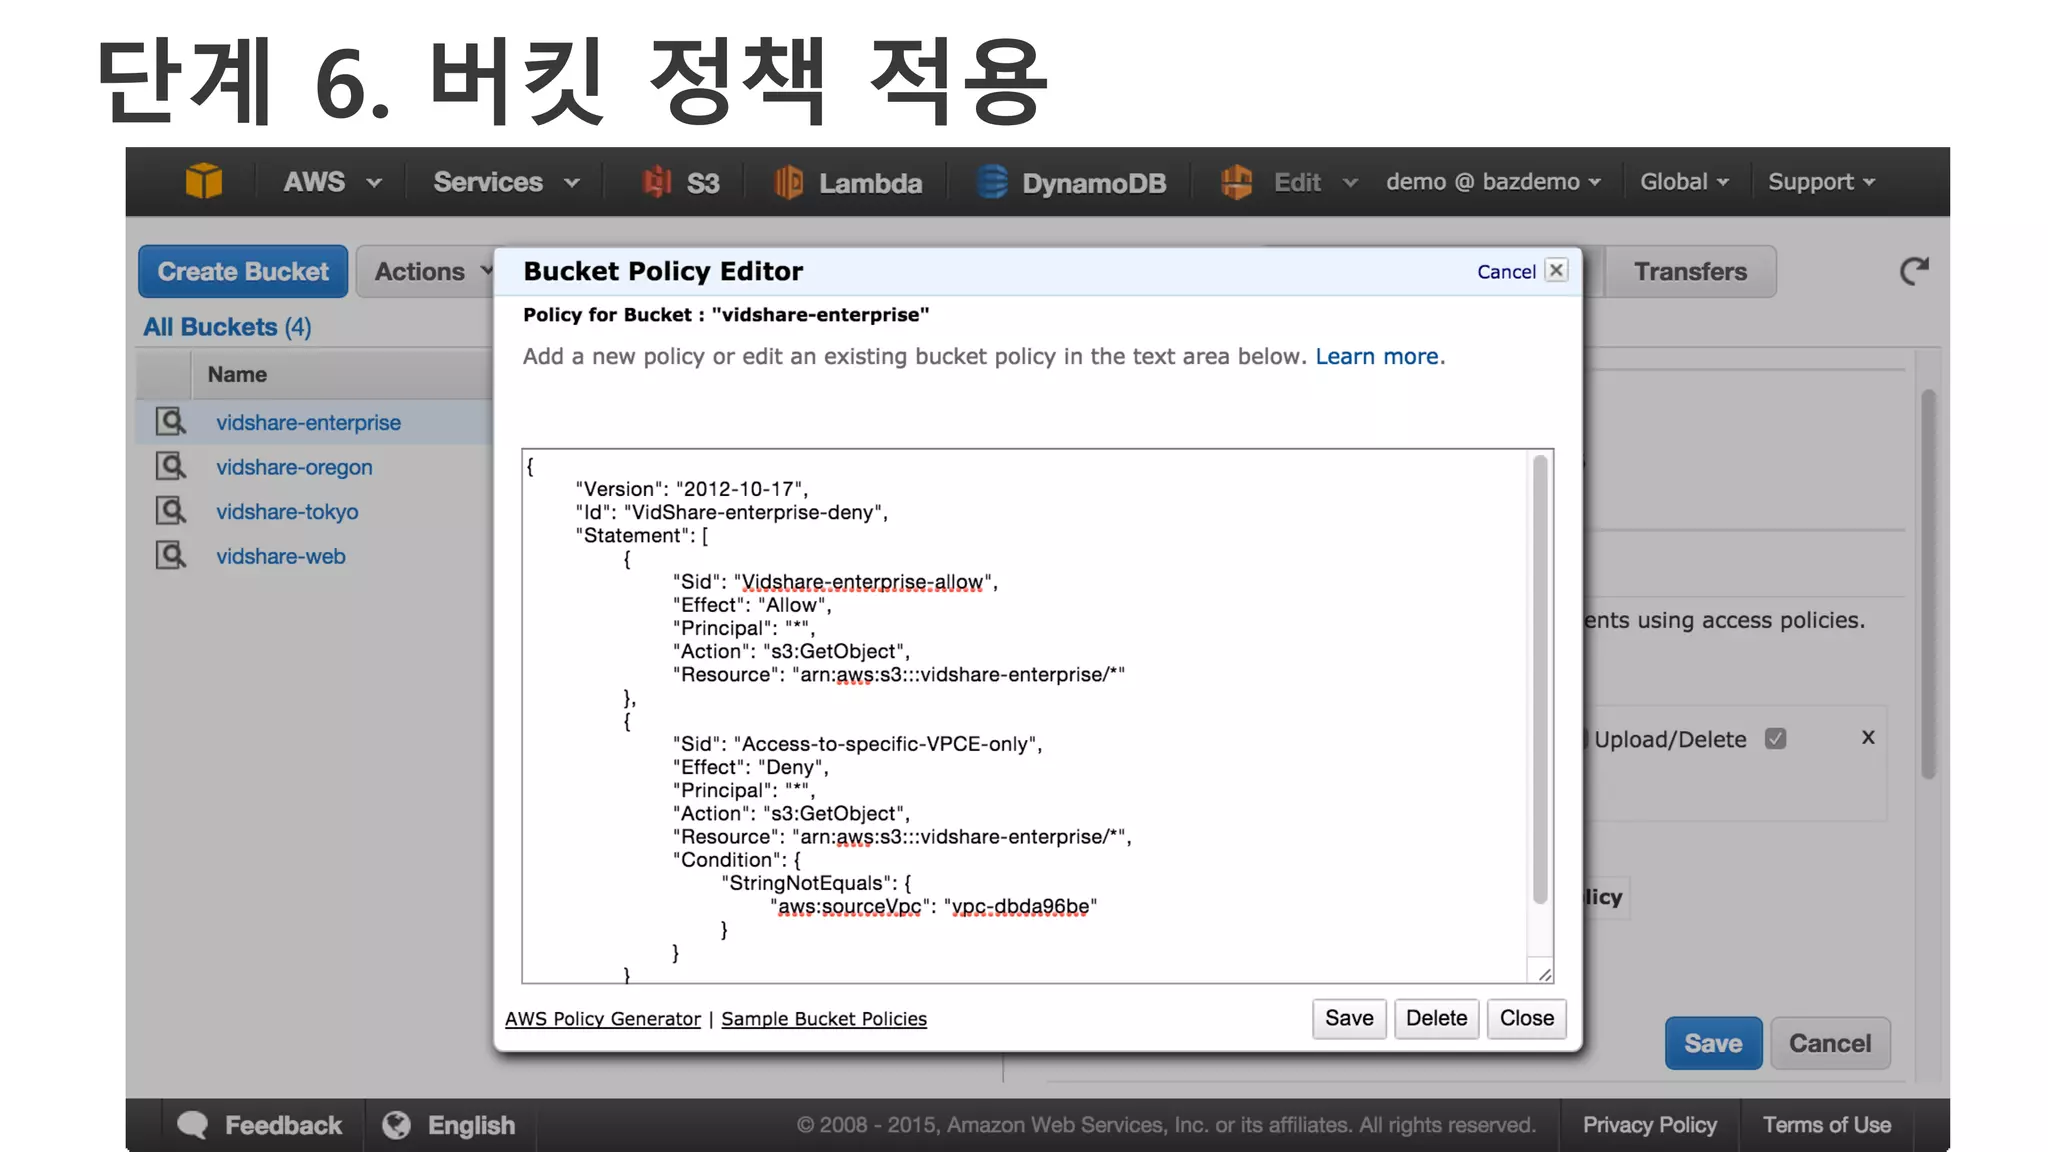Image resolution: width=2048 pixels, height=1152 pixels.
Task: Click the AWS cube home icon
Action: pos(204,182)
